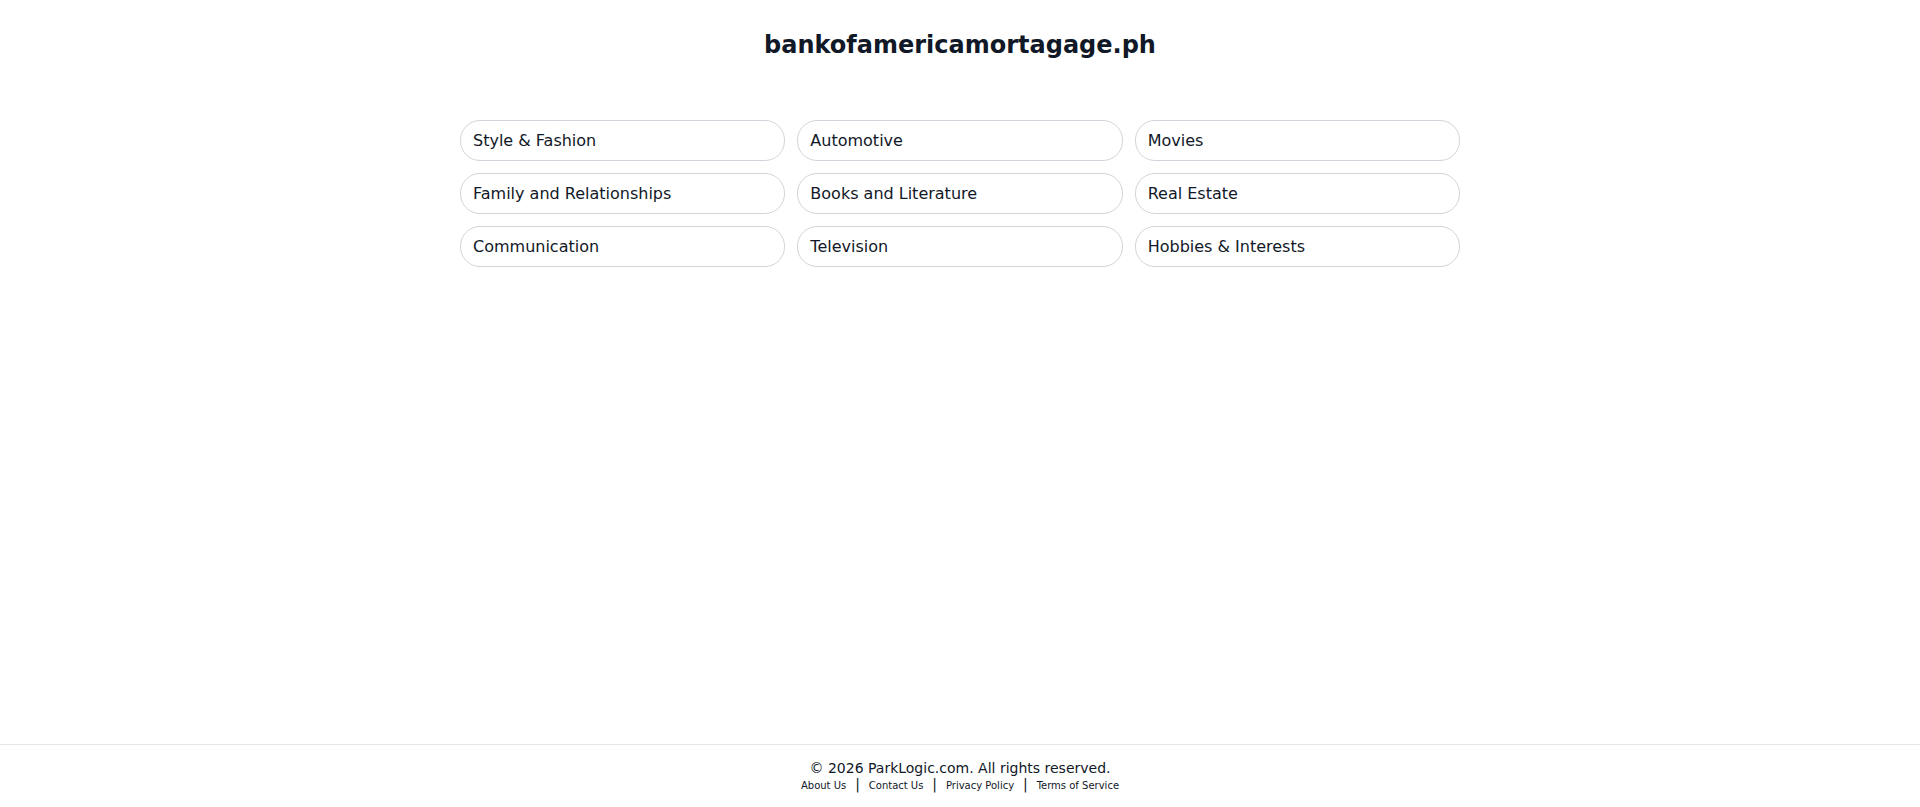1920x807 pixels.
Task: Browse Books and Literature category
Action: pos(959,194)
